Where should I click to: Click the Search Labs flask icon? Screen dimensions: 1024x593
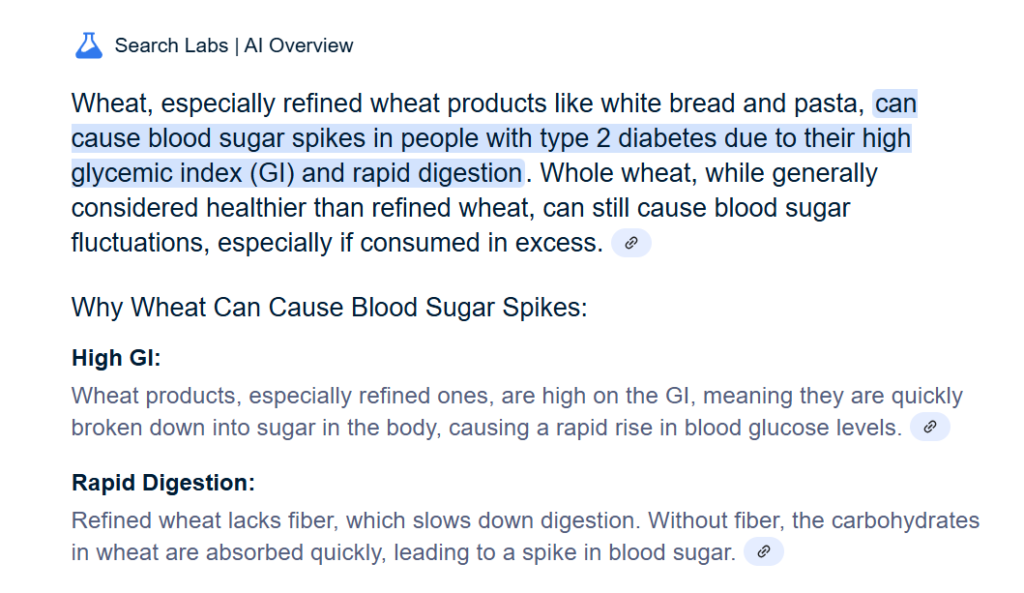89,45
